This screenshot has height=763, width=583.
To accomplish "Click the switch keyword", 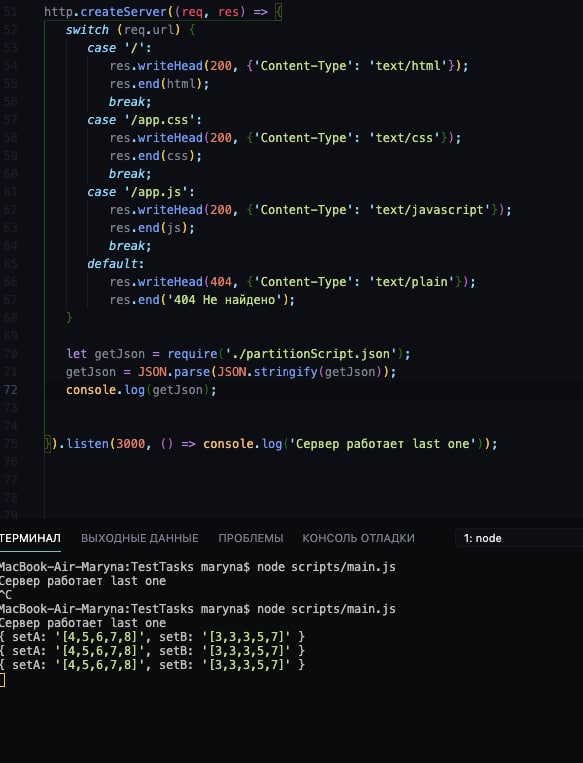I will click(87, 30).
